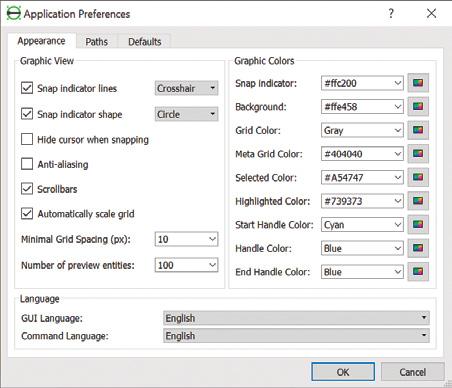Enable Hide cursor when snapping
This screenshot has width=452, height=388.
click(x=27, y=139)
